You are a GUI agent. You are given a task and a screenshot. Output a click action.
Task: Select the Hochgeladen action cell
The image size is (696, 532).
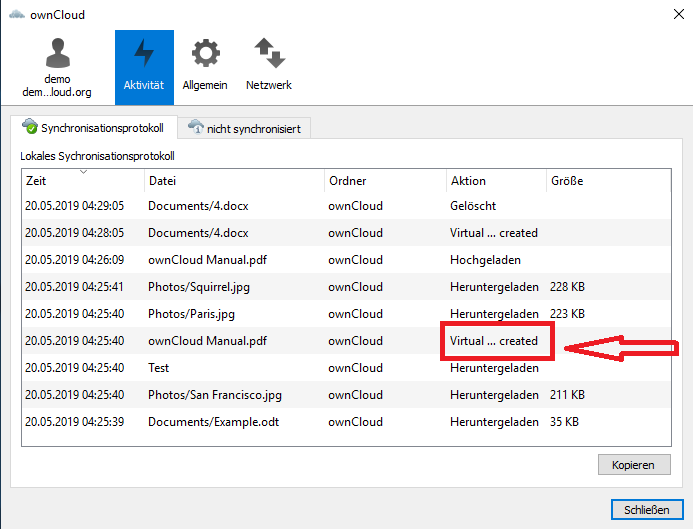(x=486, y=260)
